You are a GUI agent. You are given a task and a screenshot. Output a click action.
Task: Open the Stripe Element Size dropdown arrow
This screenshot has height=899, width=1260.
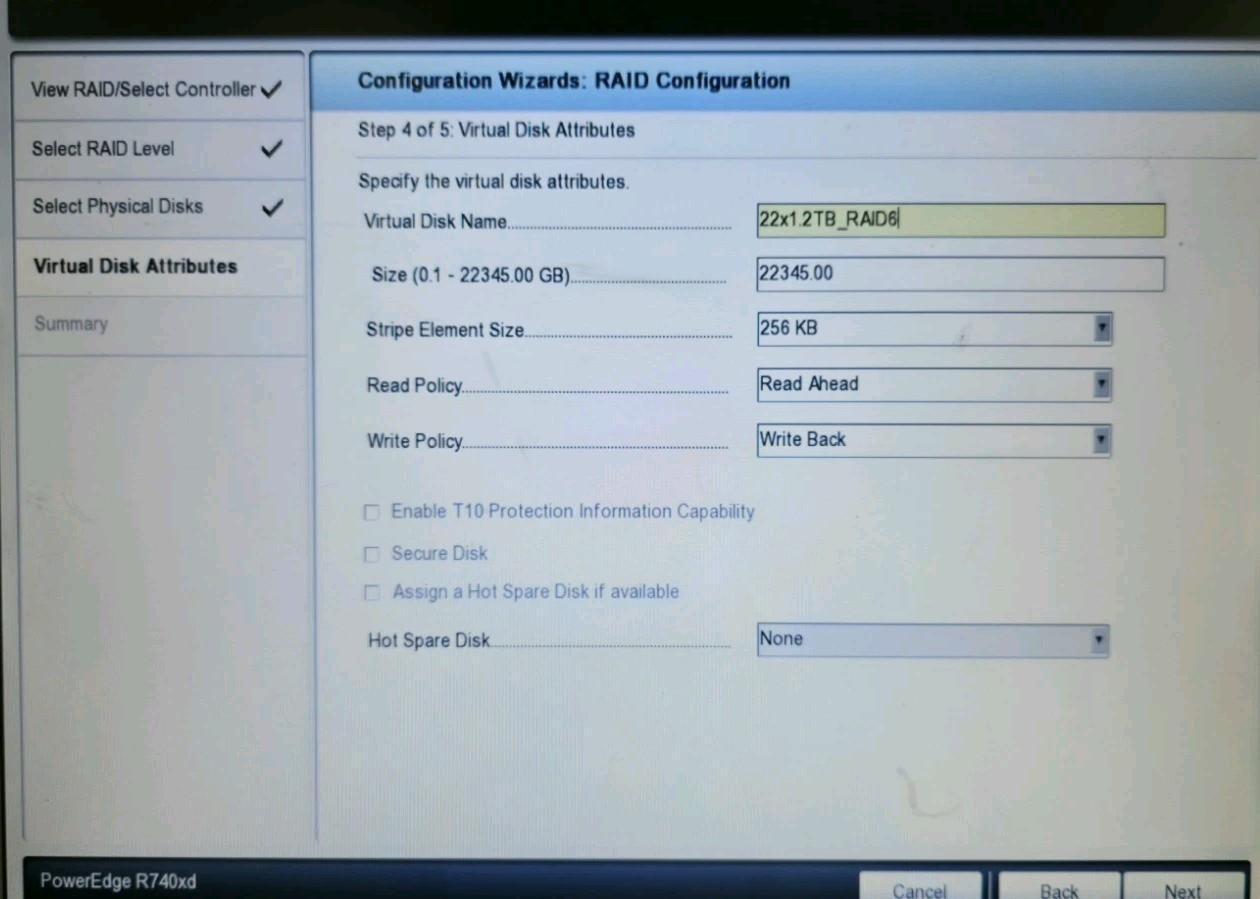pyautogui.click(x=1100, y=328)
